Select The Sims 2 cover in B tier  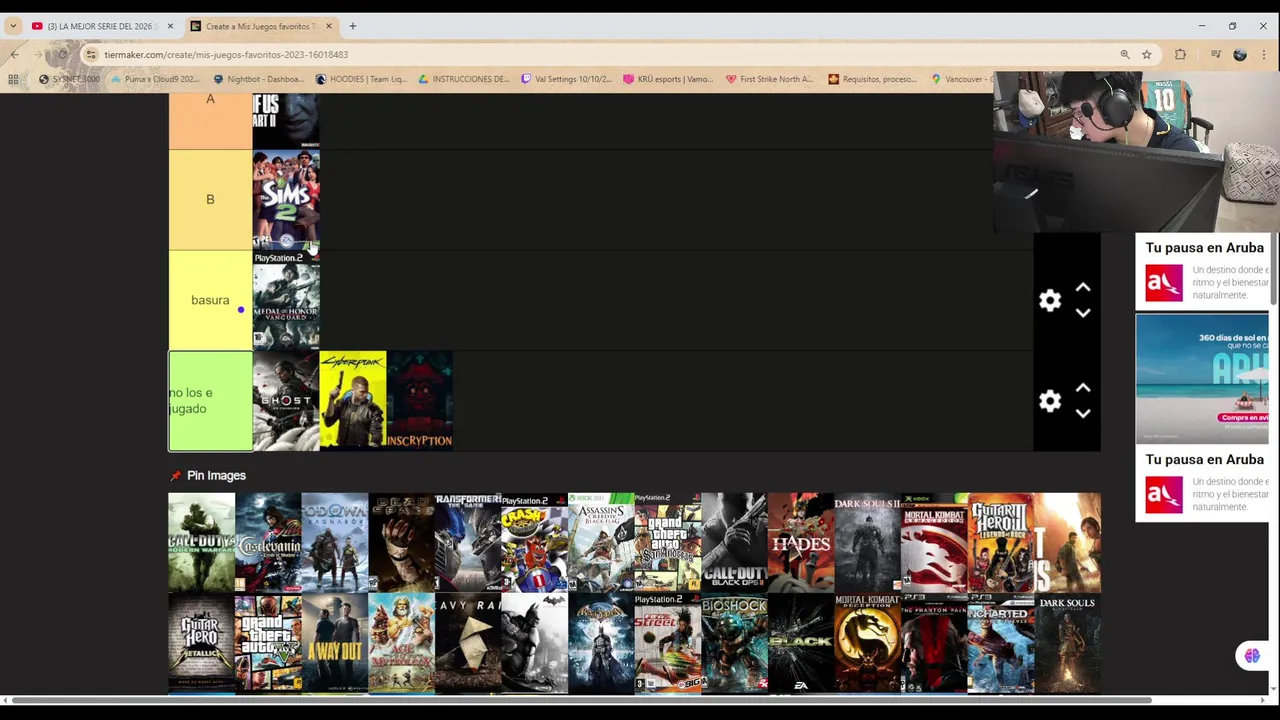pyautogui.click(x=286, y=199)
